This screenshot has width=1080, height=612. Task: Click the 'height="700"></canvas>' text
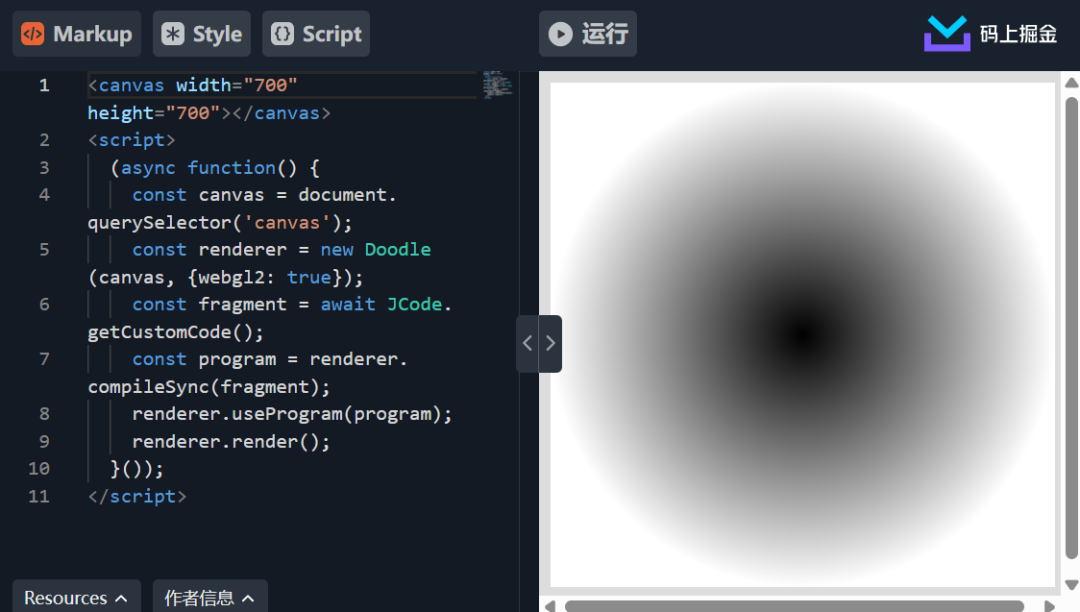point(209,113)
